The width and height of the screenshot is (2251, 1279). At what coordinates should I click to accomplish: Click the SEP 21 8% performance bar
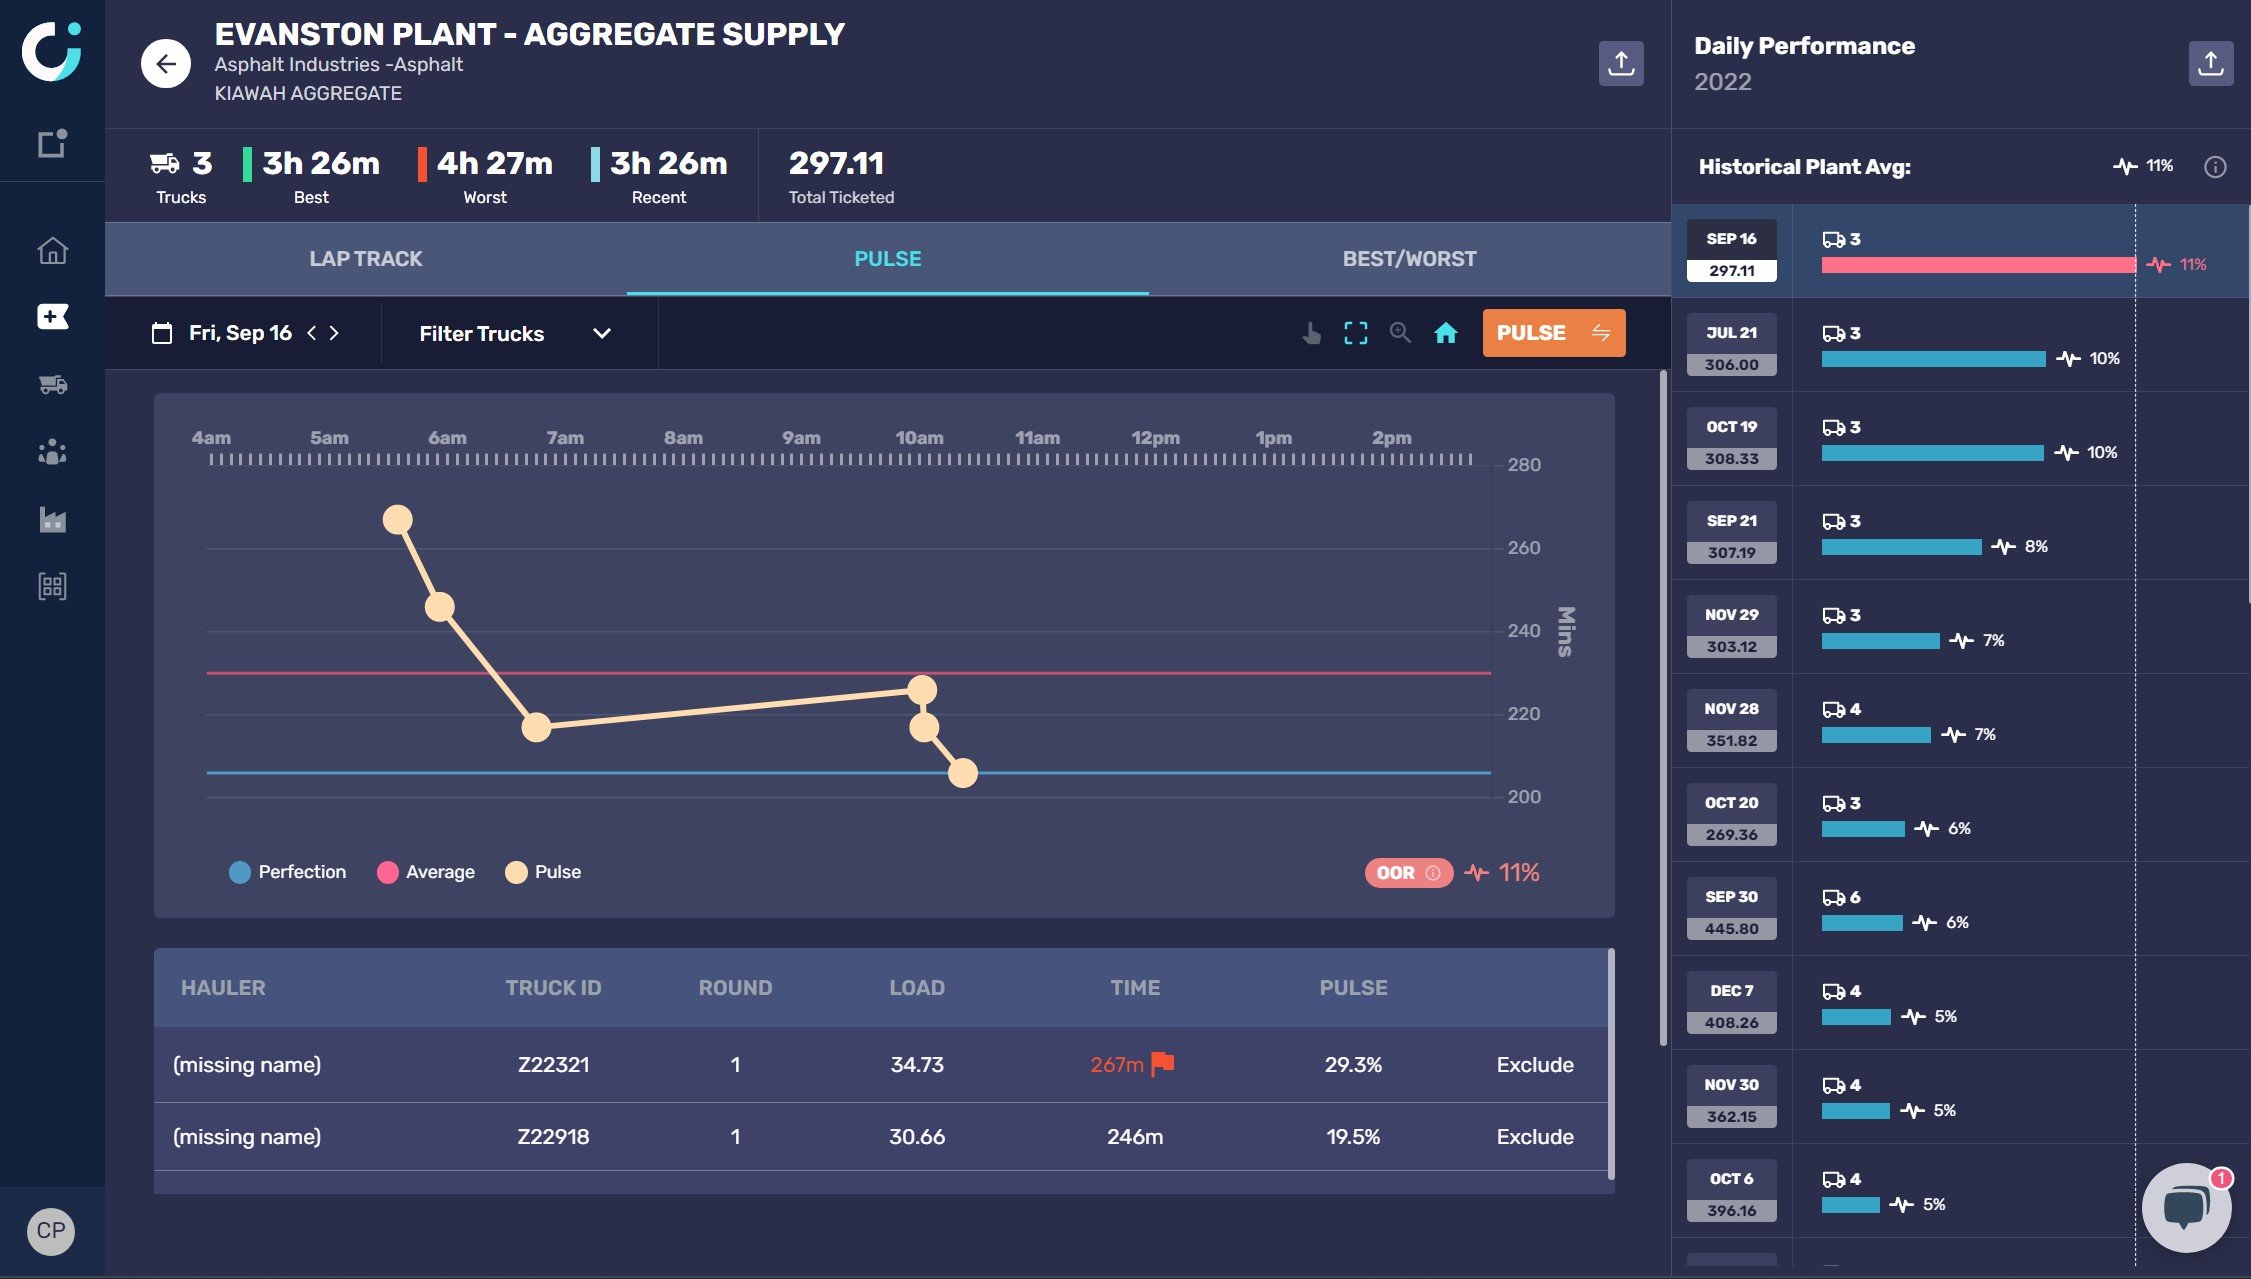(x=1901, y=547)
